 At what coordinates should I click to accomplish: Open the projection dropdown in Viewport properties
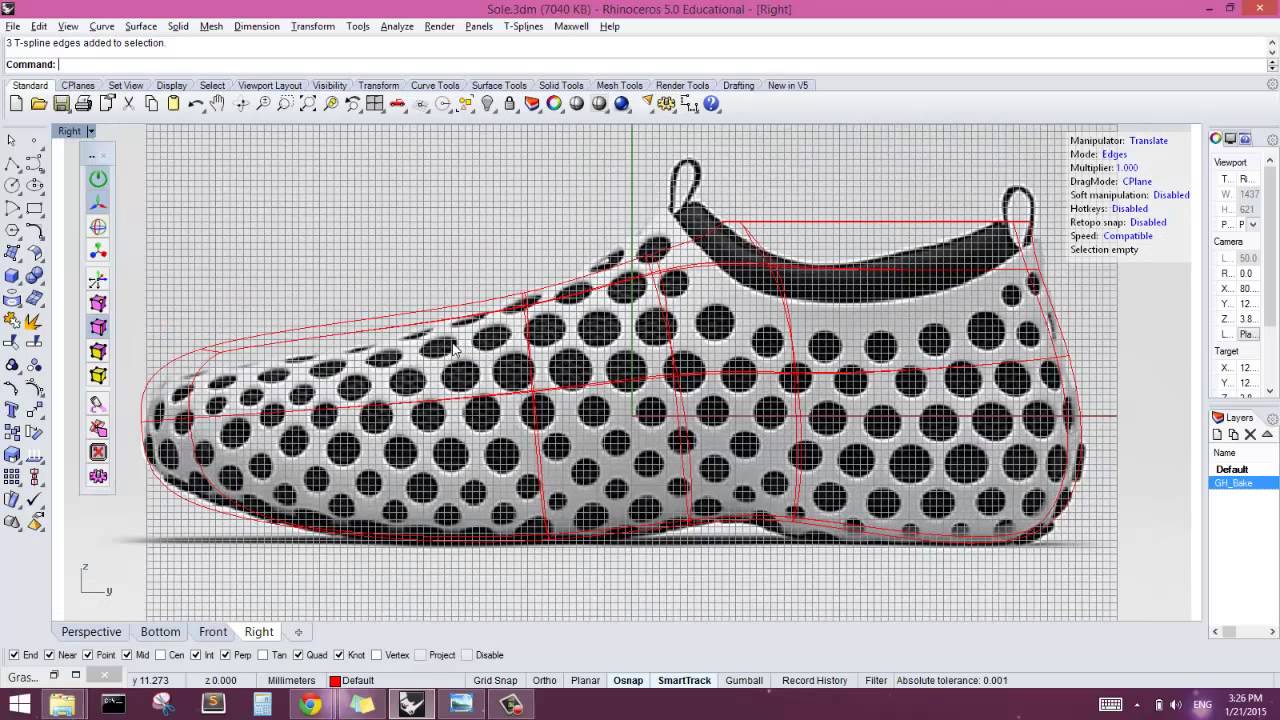[1253, 225]
